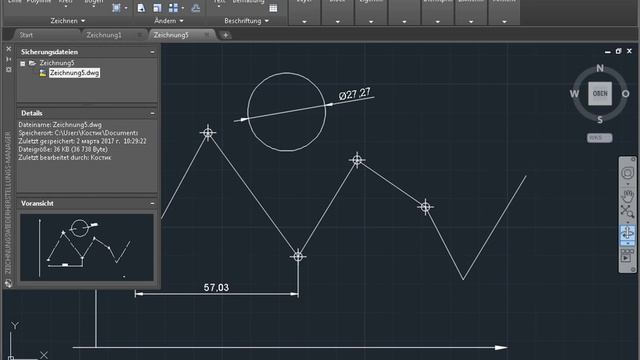Open the hatch icon dropdown arrow
The height and width of the screenshot is (360, 640).
pos(126,8)
